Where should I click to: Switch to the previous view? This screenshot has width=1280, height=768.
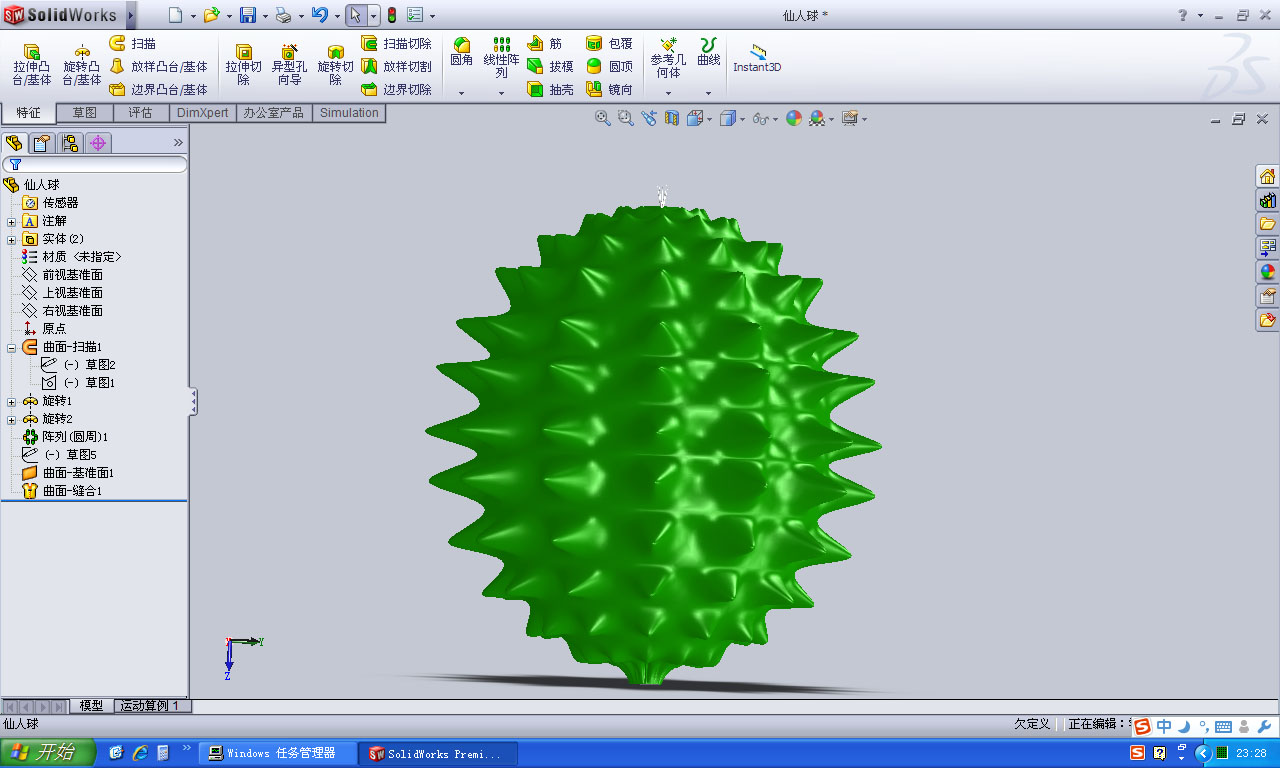pos(649,118)
